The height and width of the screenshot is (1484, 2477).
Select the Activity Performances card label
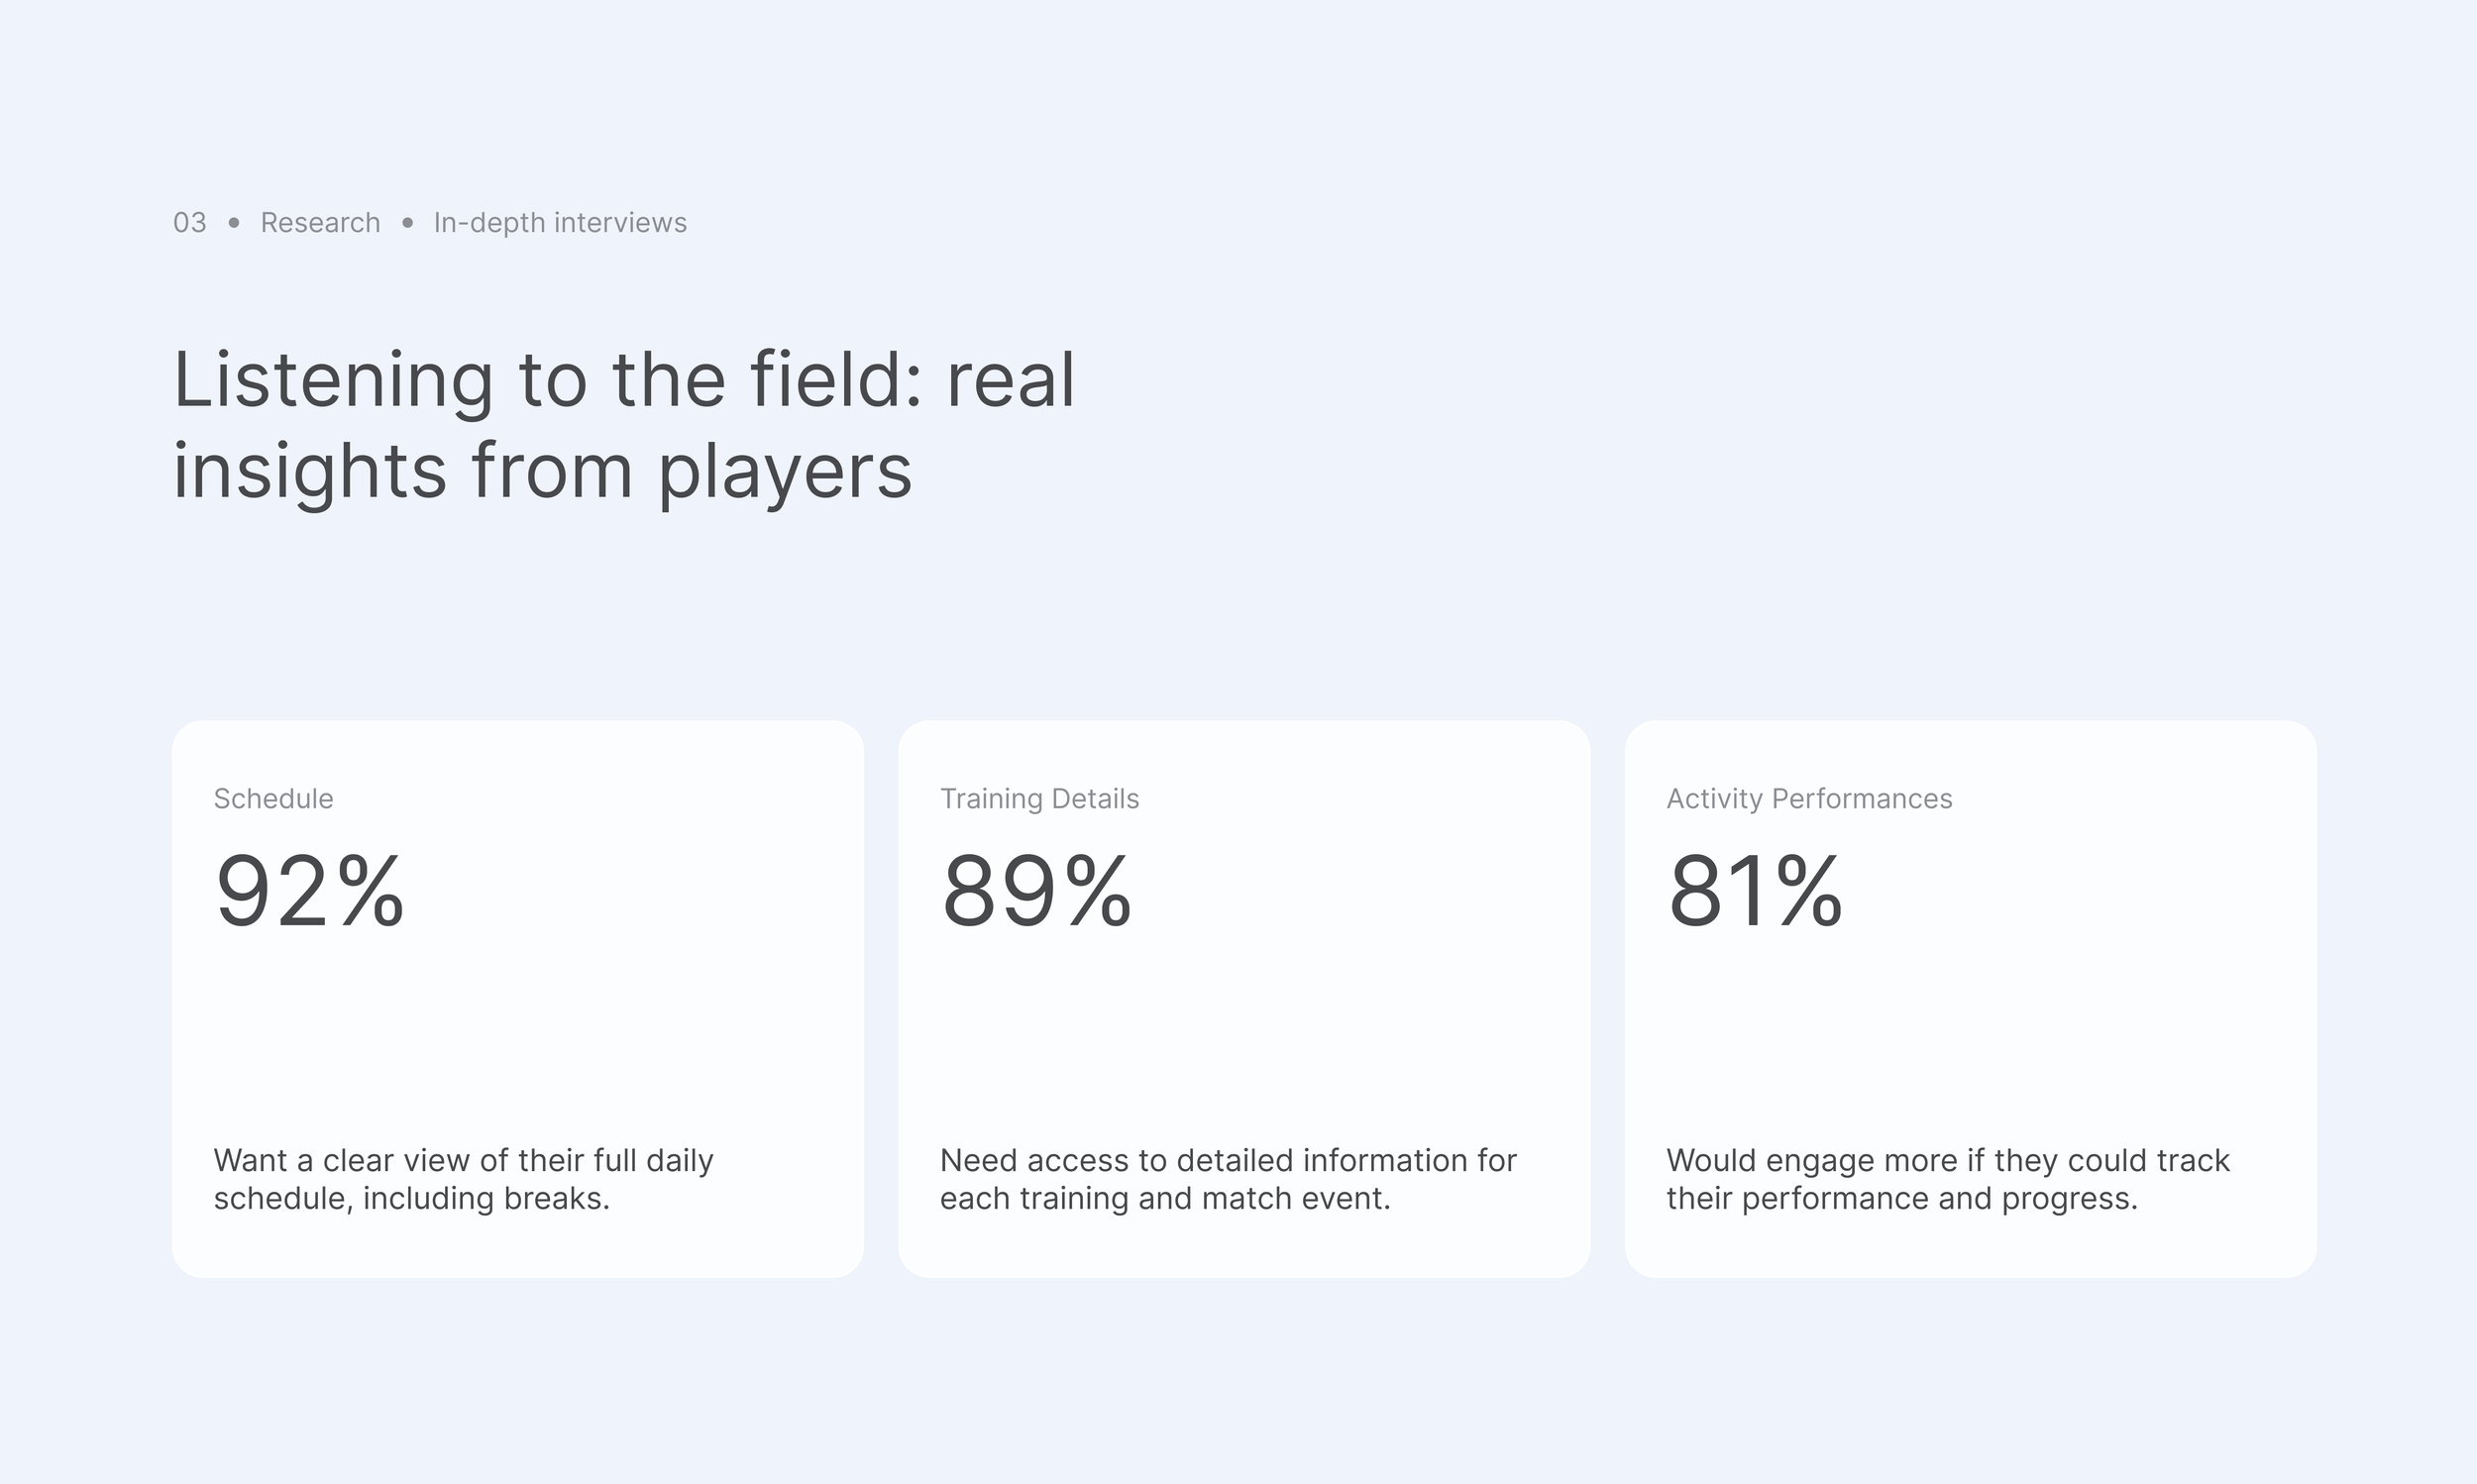click(x=1809, y=799)
